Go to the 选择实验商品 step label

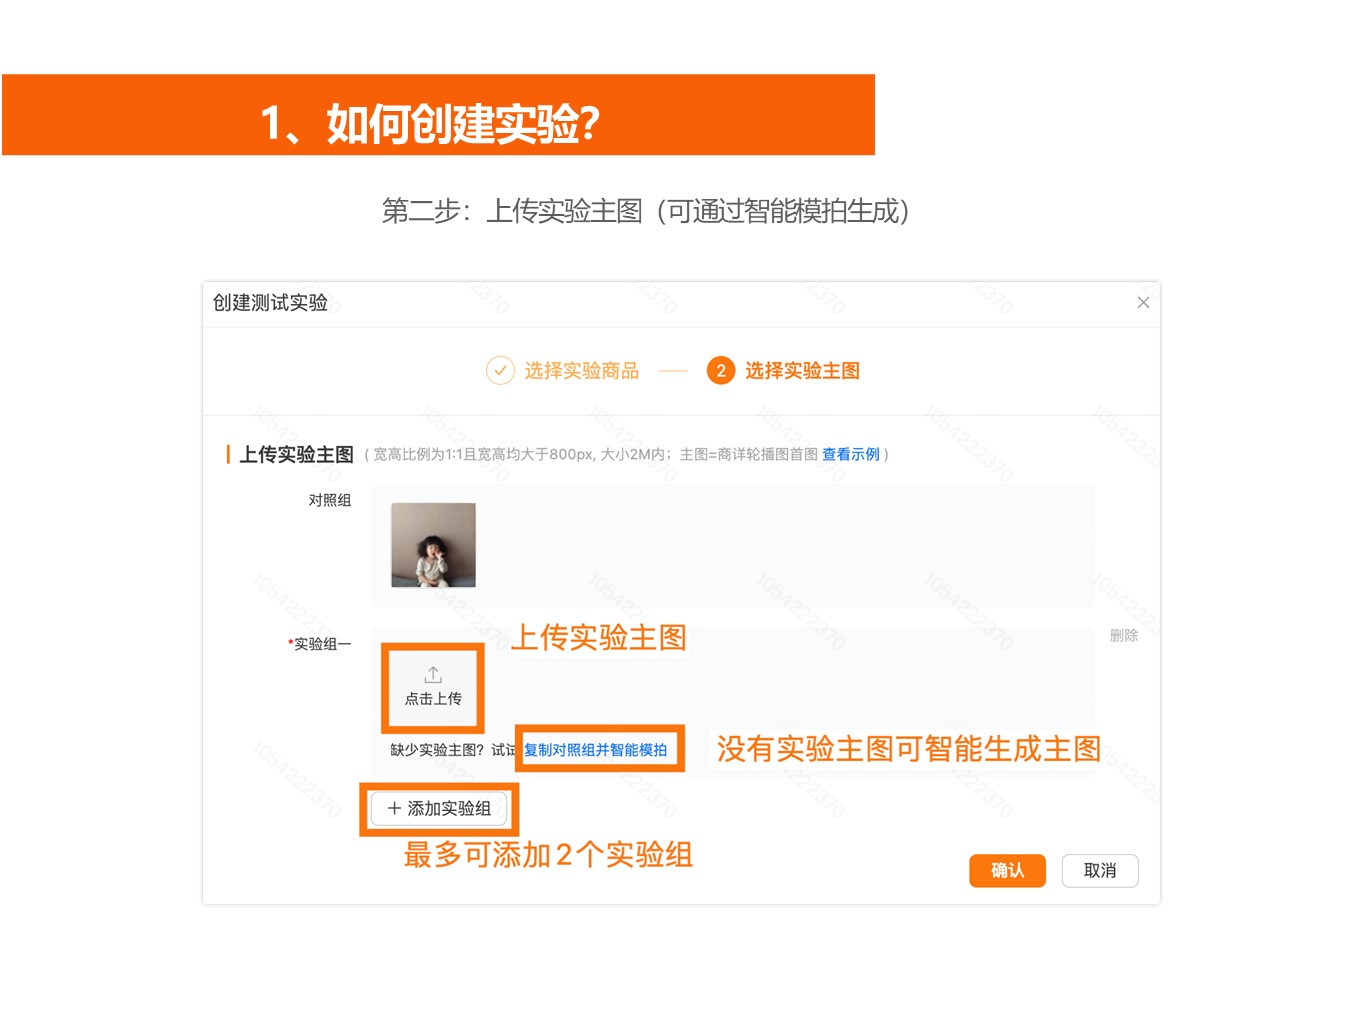(581, 371)
